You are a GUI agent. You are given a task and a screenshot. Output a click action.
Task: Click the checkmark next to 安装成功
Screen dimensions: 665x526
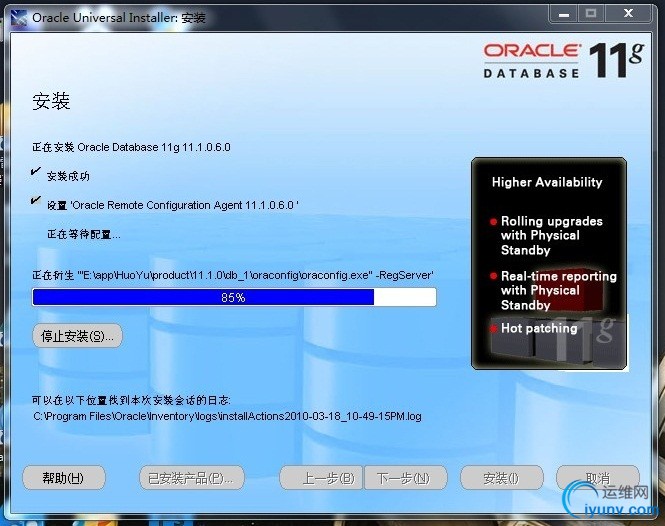tap(36, 172)
